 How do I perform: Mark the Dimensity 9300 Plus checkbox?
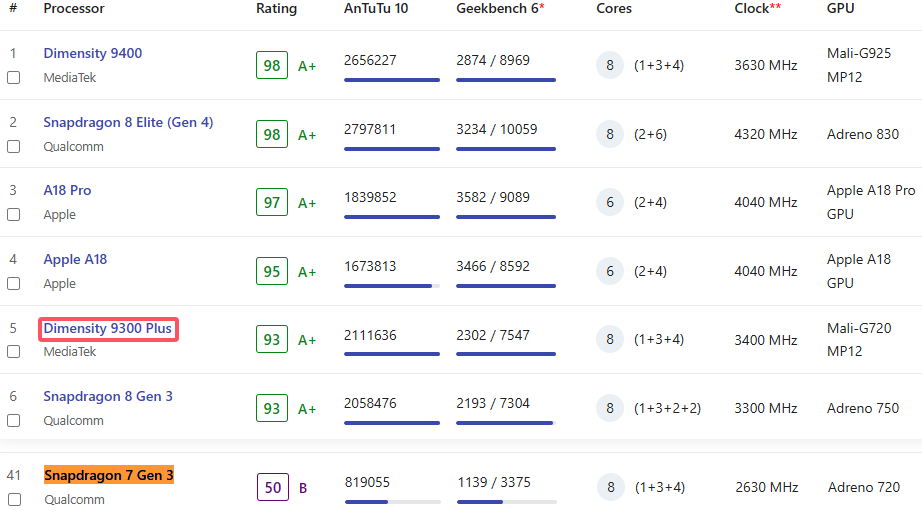[x=14, y=351]
